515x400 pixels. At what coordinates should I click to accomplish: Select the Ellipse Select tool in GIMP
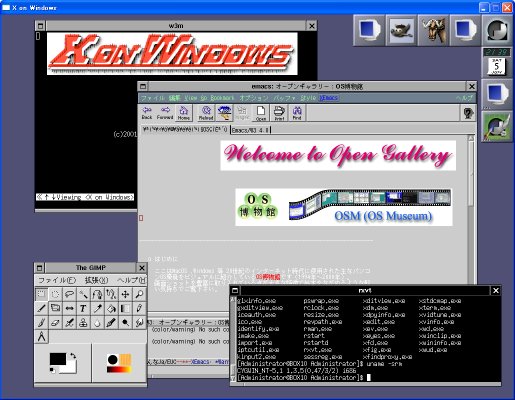pyautogui.click(x=55, y=294)
